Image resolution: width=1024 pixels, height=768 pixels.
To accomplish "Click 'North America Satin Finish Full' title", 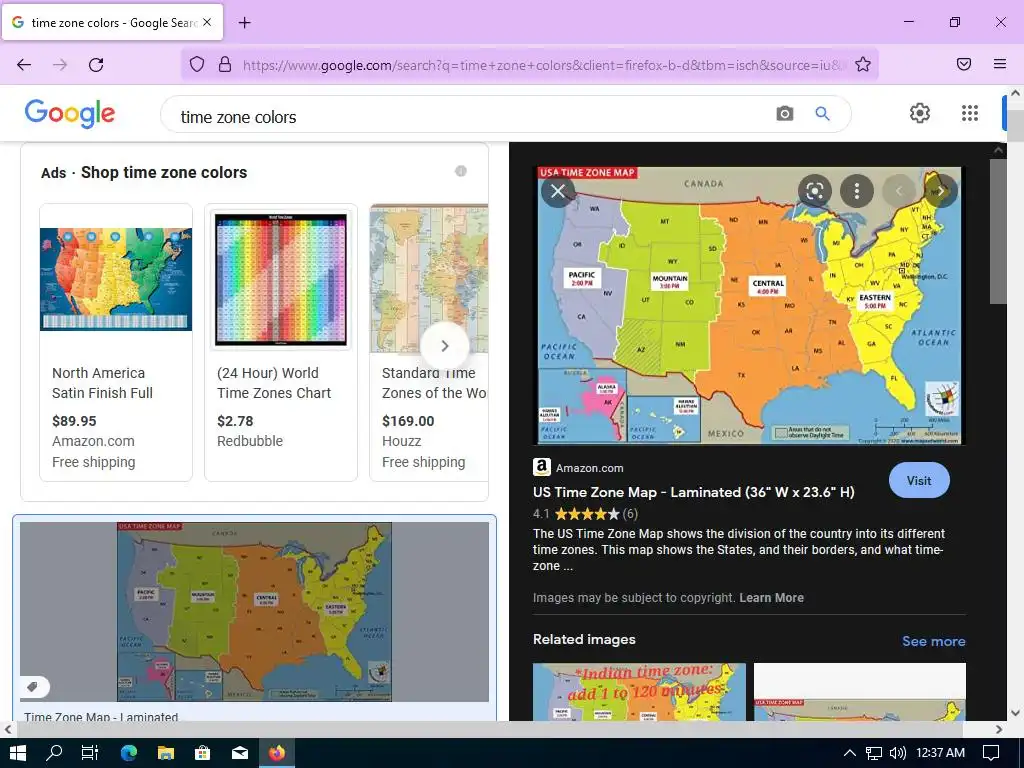I will tap(103, 383).
